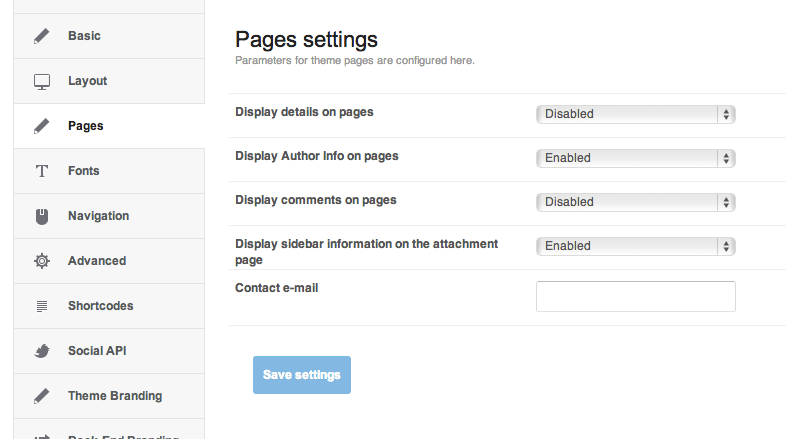Click the 'Display sidebar information on the attachment page' label
This screenshot has width=786, height=439.
pos(366,252)
